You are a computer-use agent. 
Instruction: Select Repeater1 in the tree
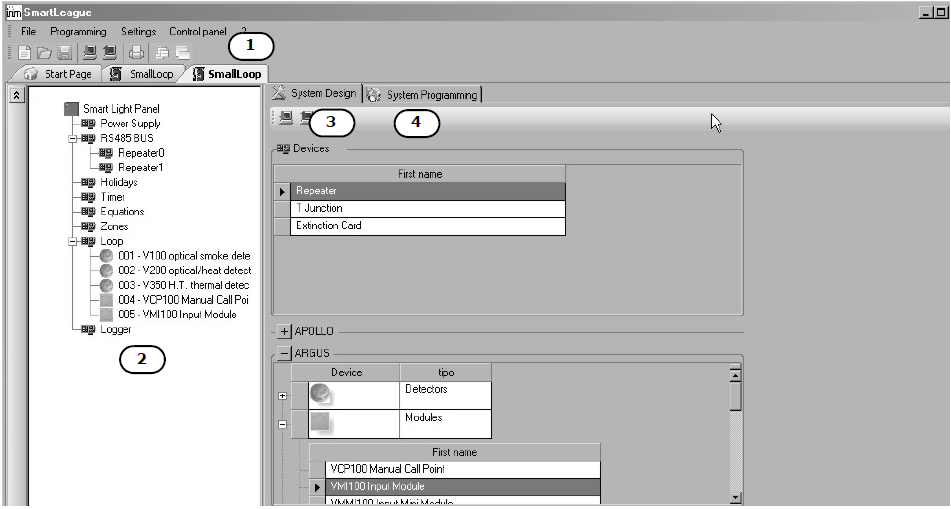point(140,167)
